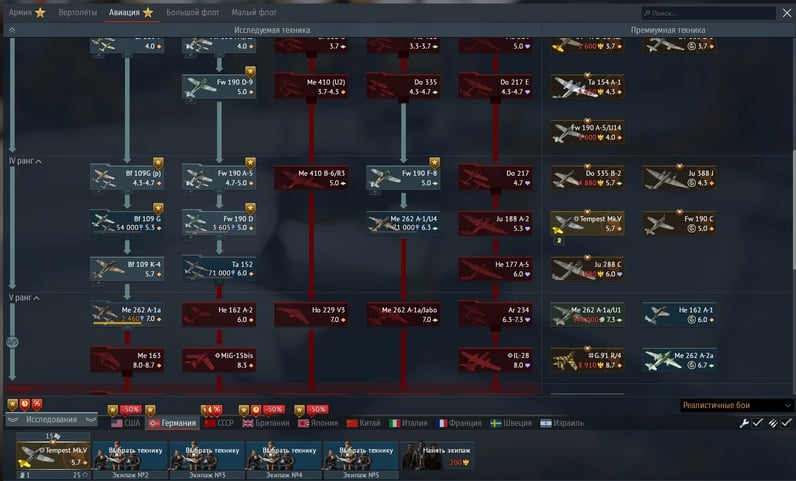Viewport: 796px width, 481px height.
Task: Click the search input field
Action: pos(710,14)
